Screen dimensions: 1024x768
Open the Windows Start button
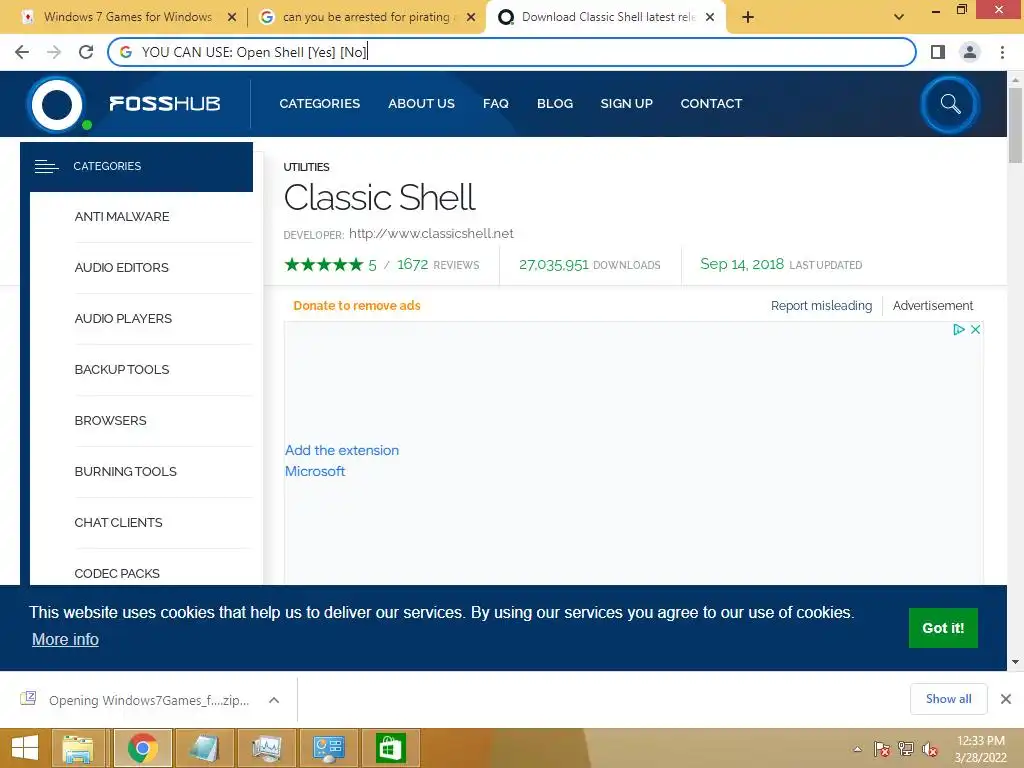[x=25, y=748]
